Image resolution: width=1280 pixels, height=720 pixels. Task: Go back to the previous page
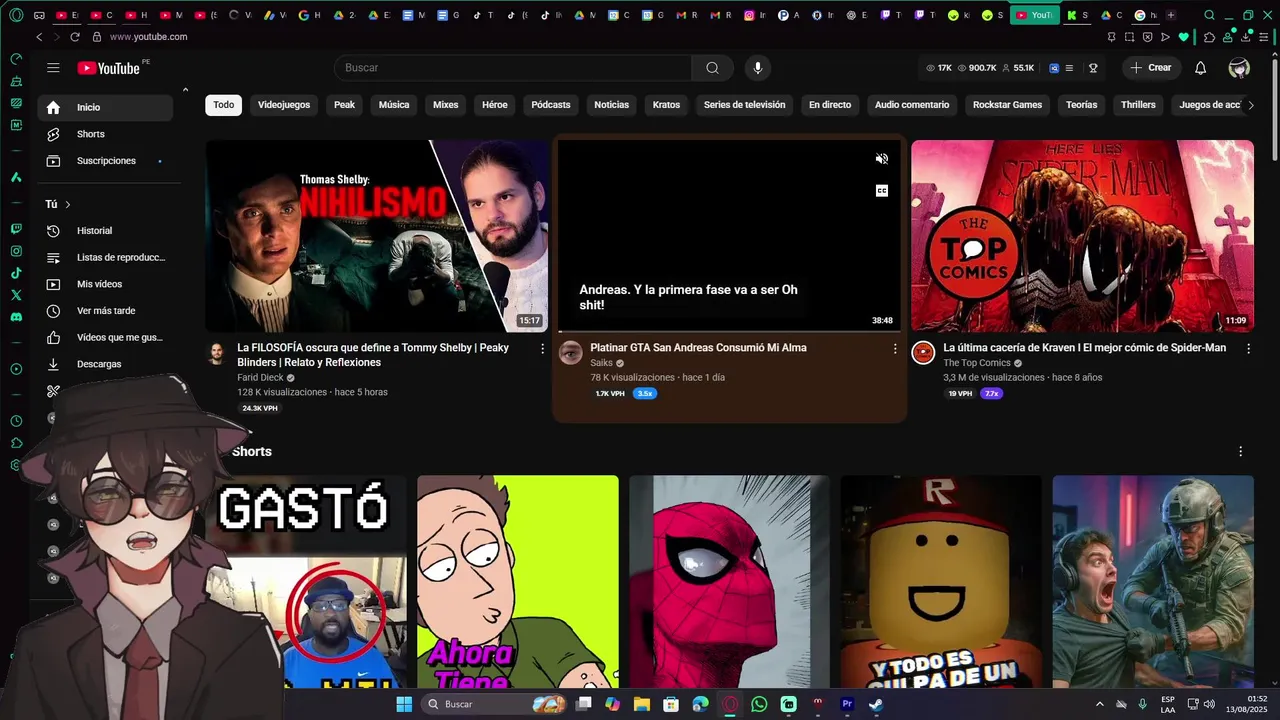point(39,37)
